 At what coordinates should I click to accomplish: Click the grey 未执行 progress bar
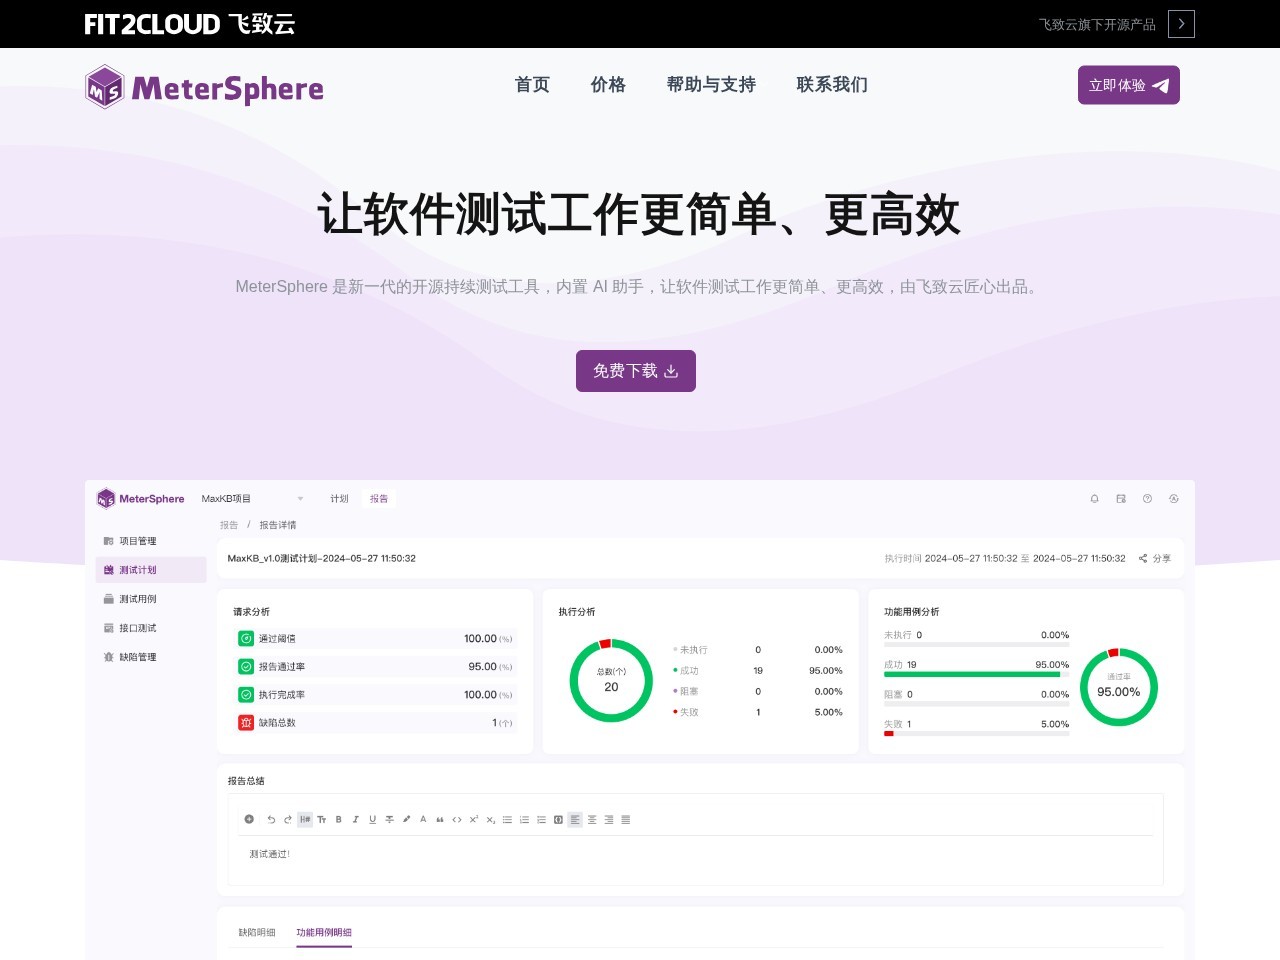click(x=977, y=644)
